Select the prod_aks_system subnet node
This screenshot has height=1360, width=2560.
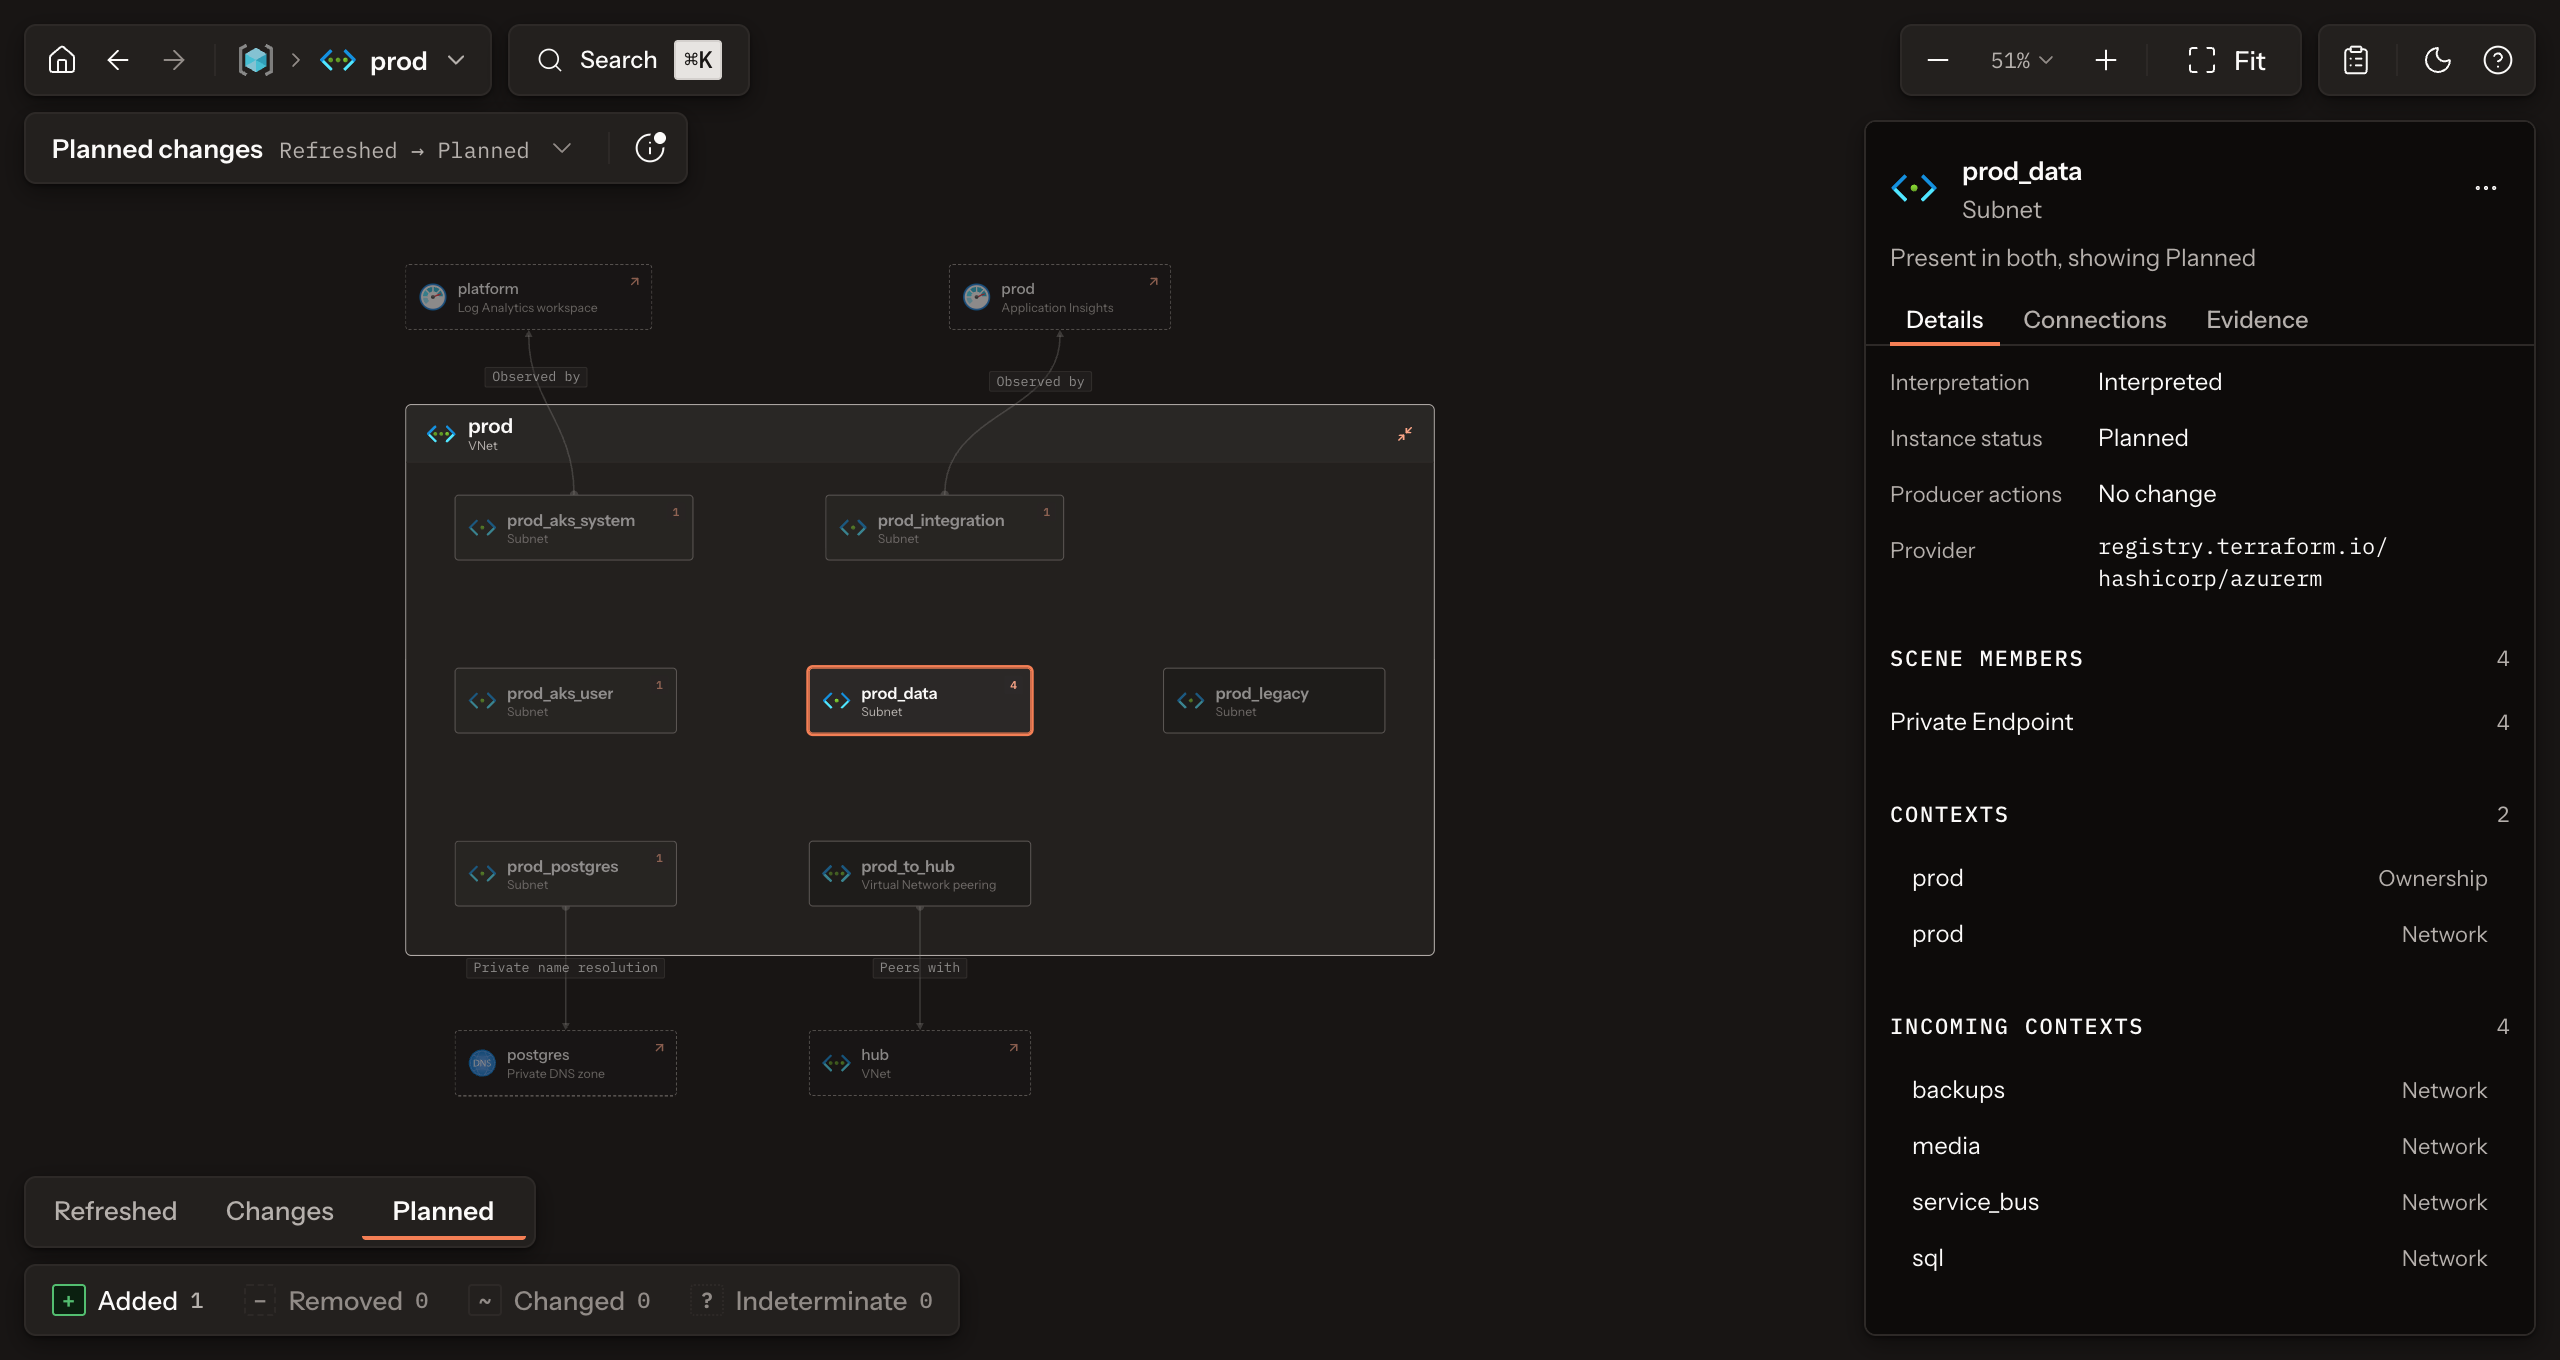coord(574,528)
